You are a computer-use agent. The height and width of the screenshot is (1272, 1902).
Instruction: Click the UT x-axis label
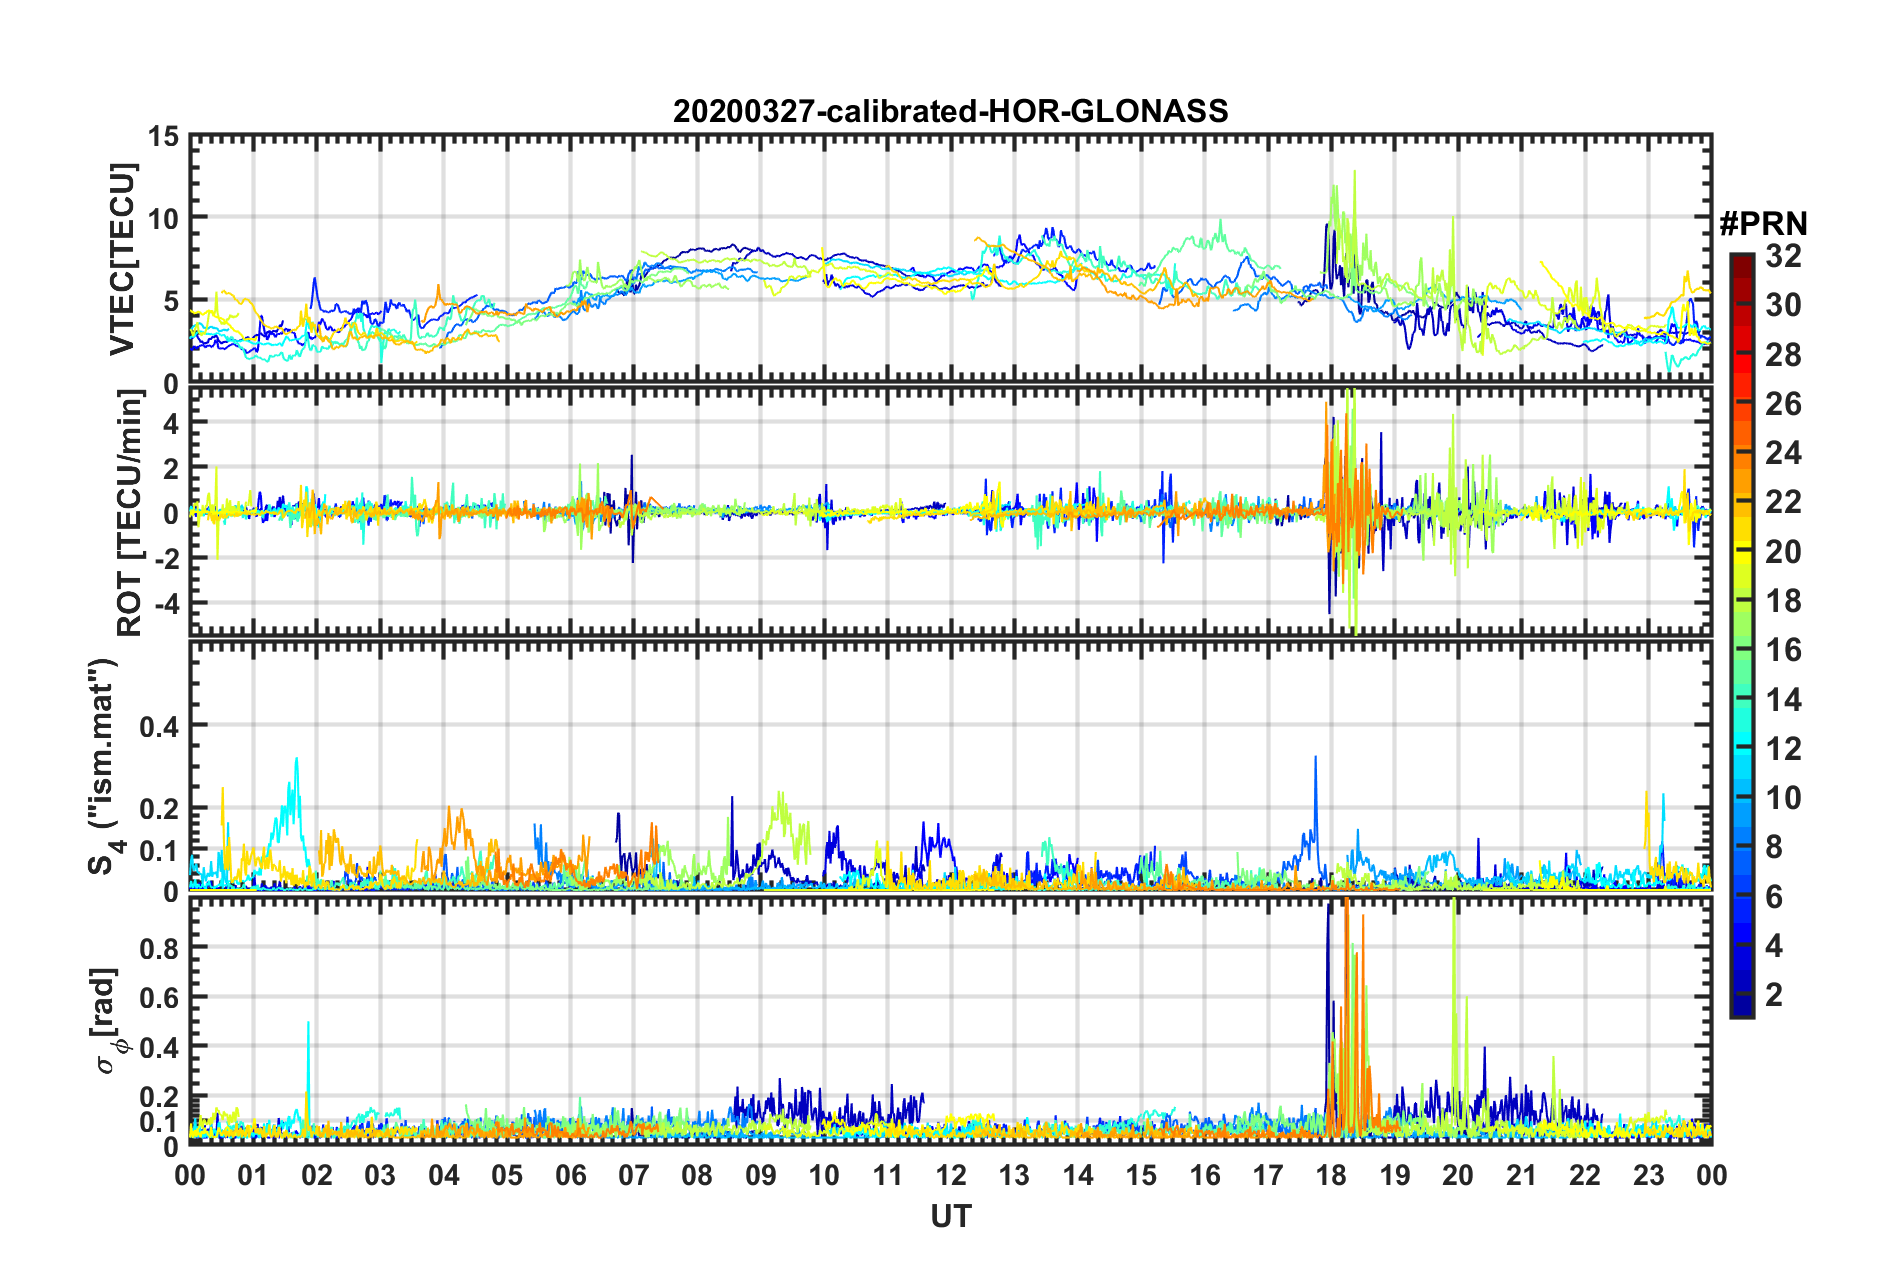coord(950,1216)
